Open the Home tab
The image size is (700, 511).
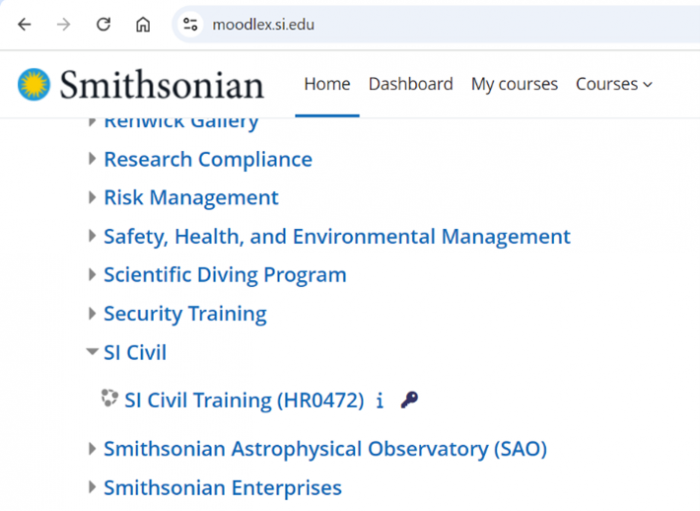(327, 84)
